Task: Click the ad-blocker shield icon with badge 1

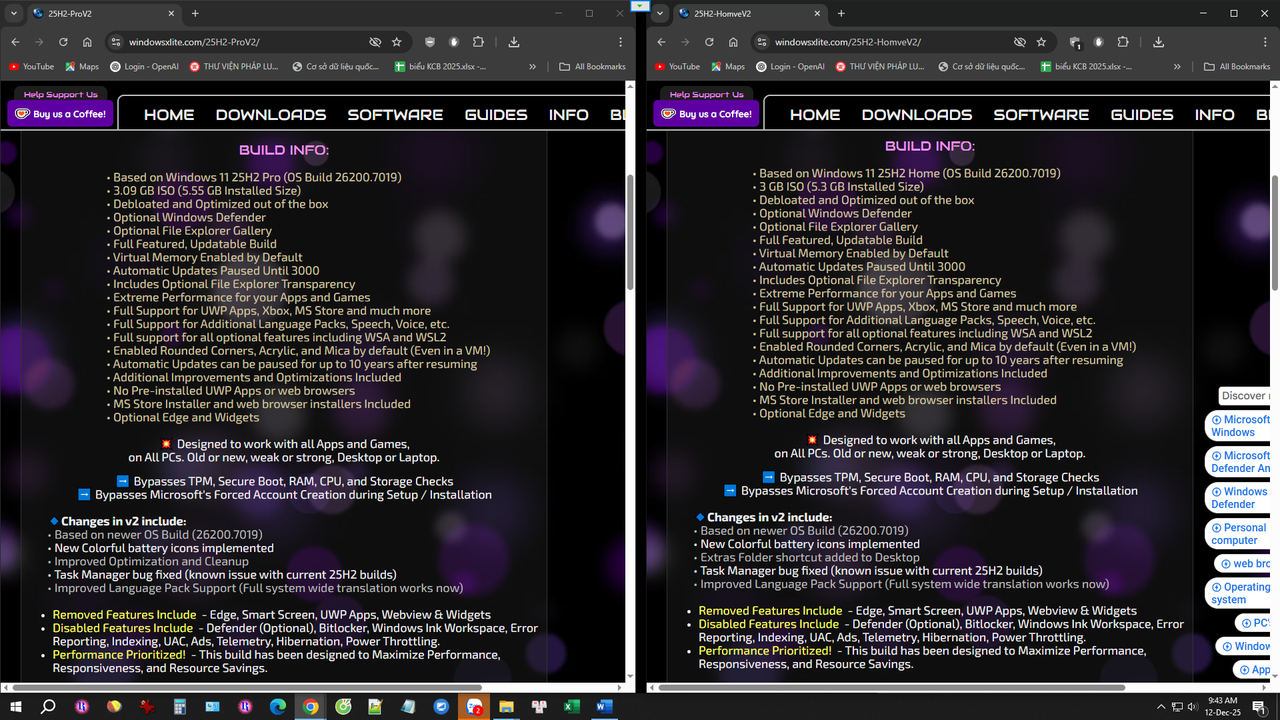Action: 1075,42
